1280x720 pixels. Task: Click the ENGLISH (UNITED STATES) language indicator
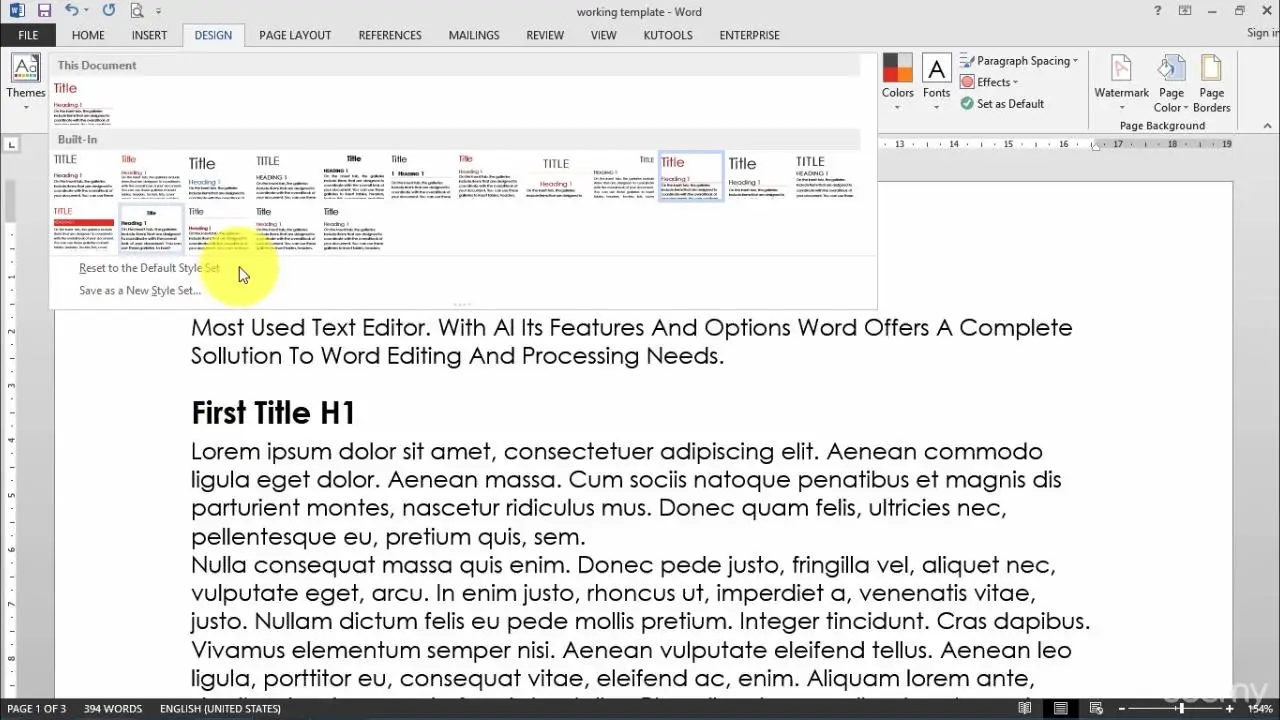click(x=220, y=709)
